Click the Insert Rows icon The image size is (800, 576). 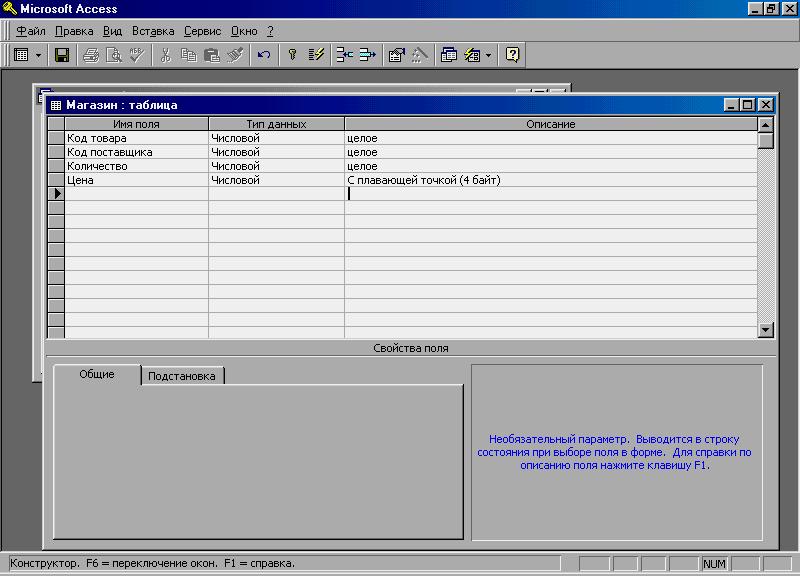point(344,55)
